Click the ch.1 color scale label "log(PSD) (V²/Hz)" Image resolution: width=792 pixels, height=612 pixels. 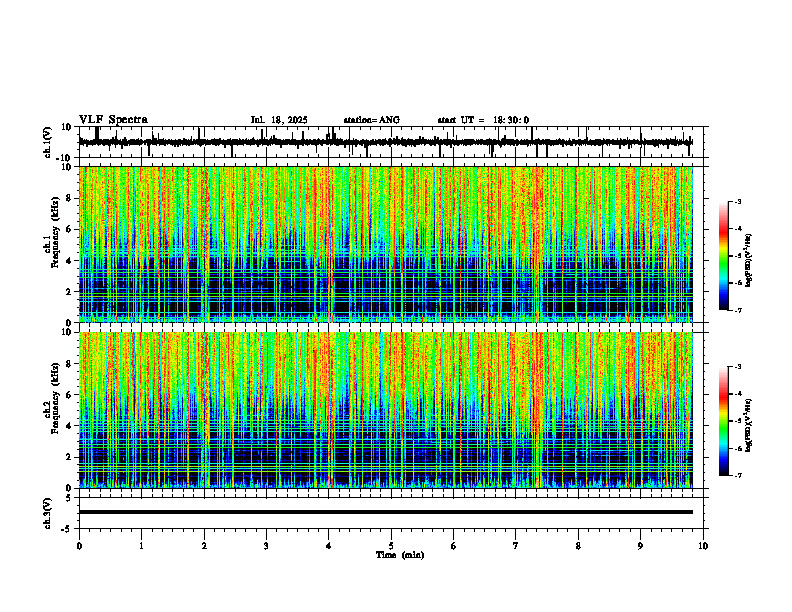750,260
